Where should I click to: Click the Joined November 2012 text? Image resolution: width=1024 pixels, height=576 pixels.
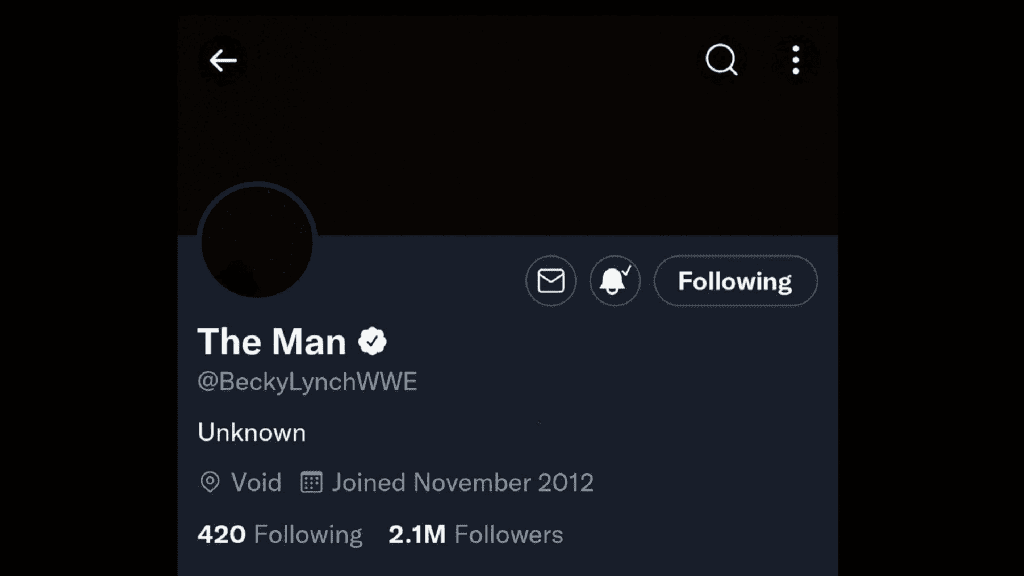coord(463,483)
